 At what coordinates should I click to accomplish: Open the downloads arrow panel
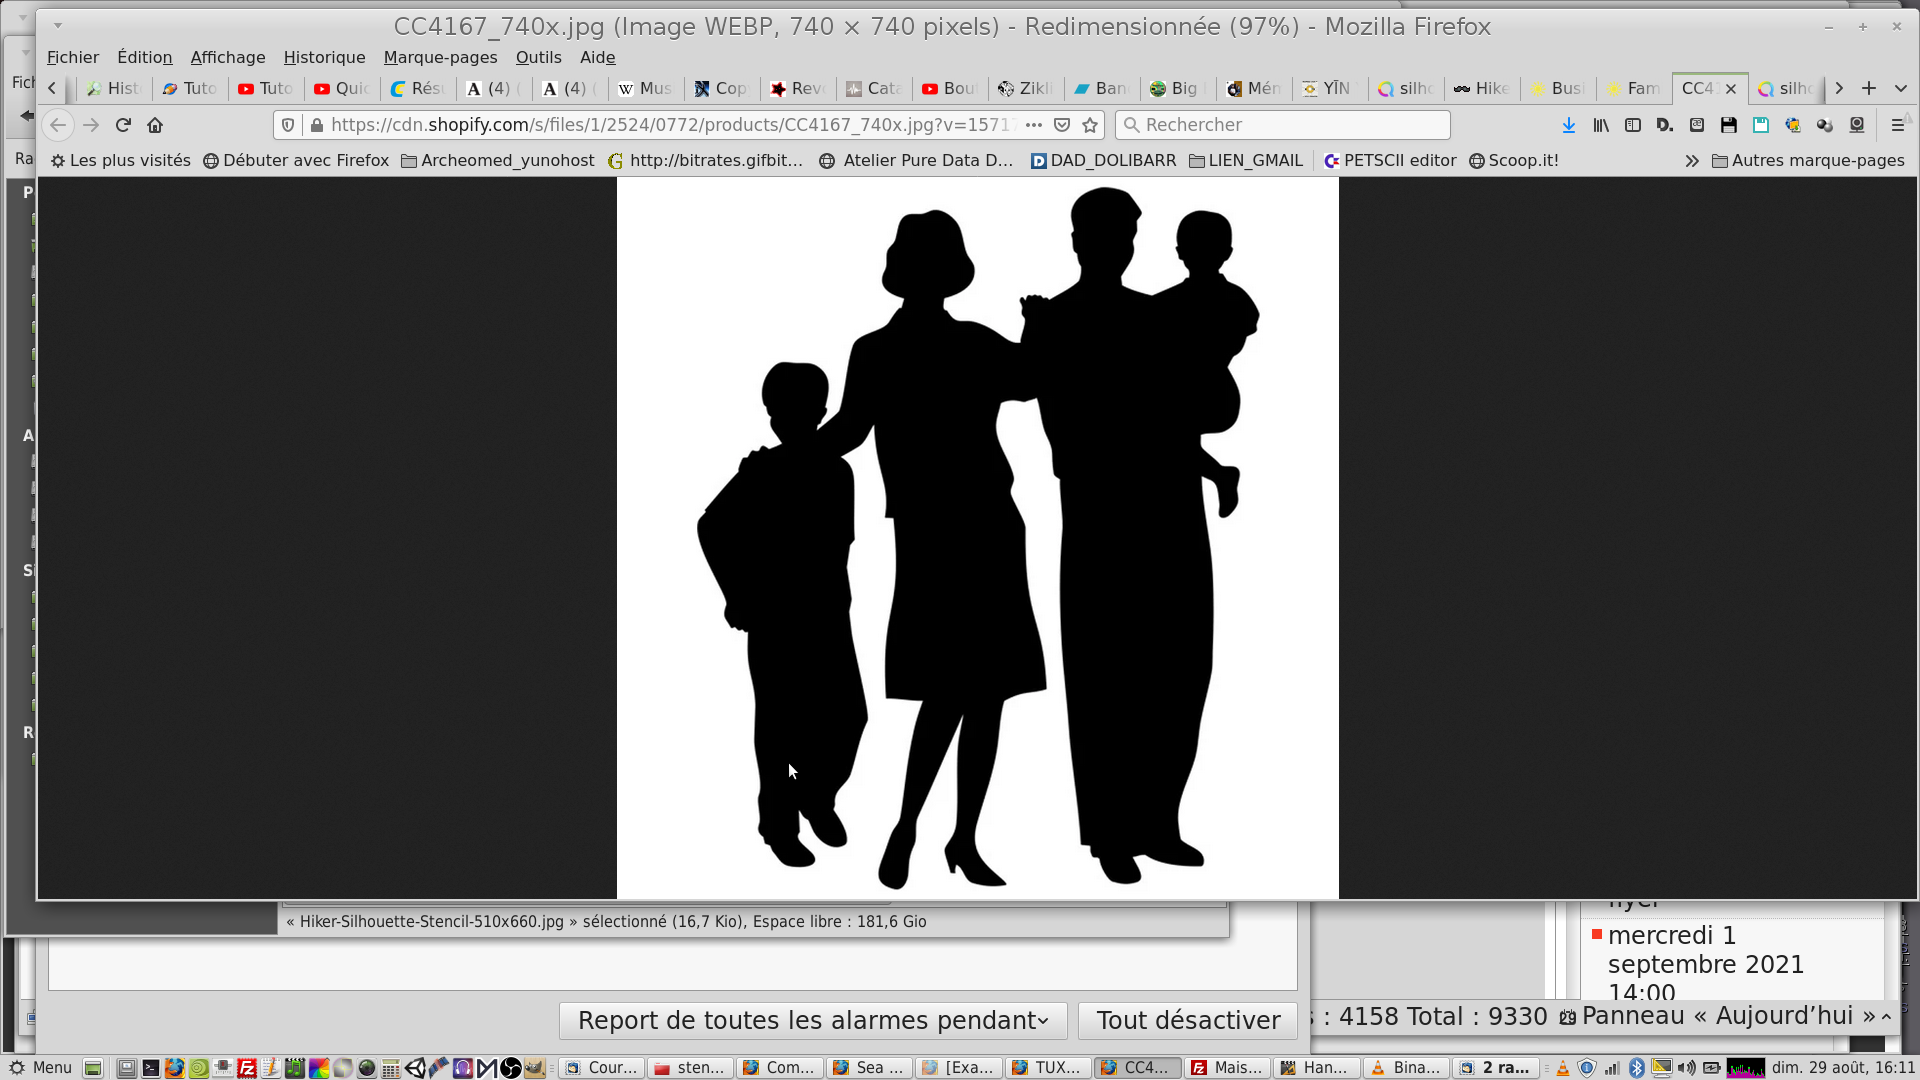tap(1568, 125)
